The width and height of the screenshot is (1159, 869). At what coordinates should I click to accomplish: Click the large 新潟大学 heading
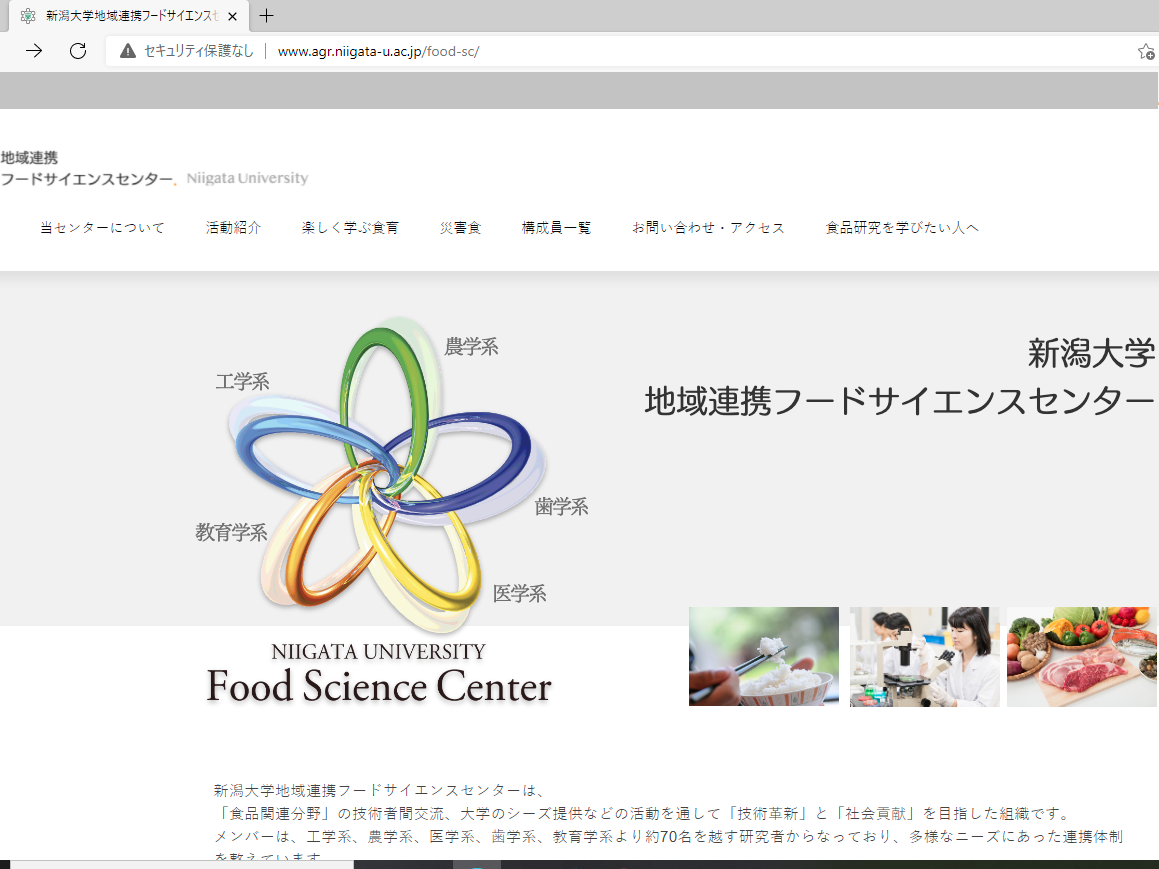point(1091,353)
